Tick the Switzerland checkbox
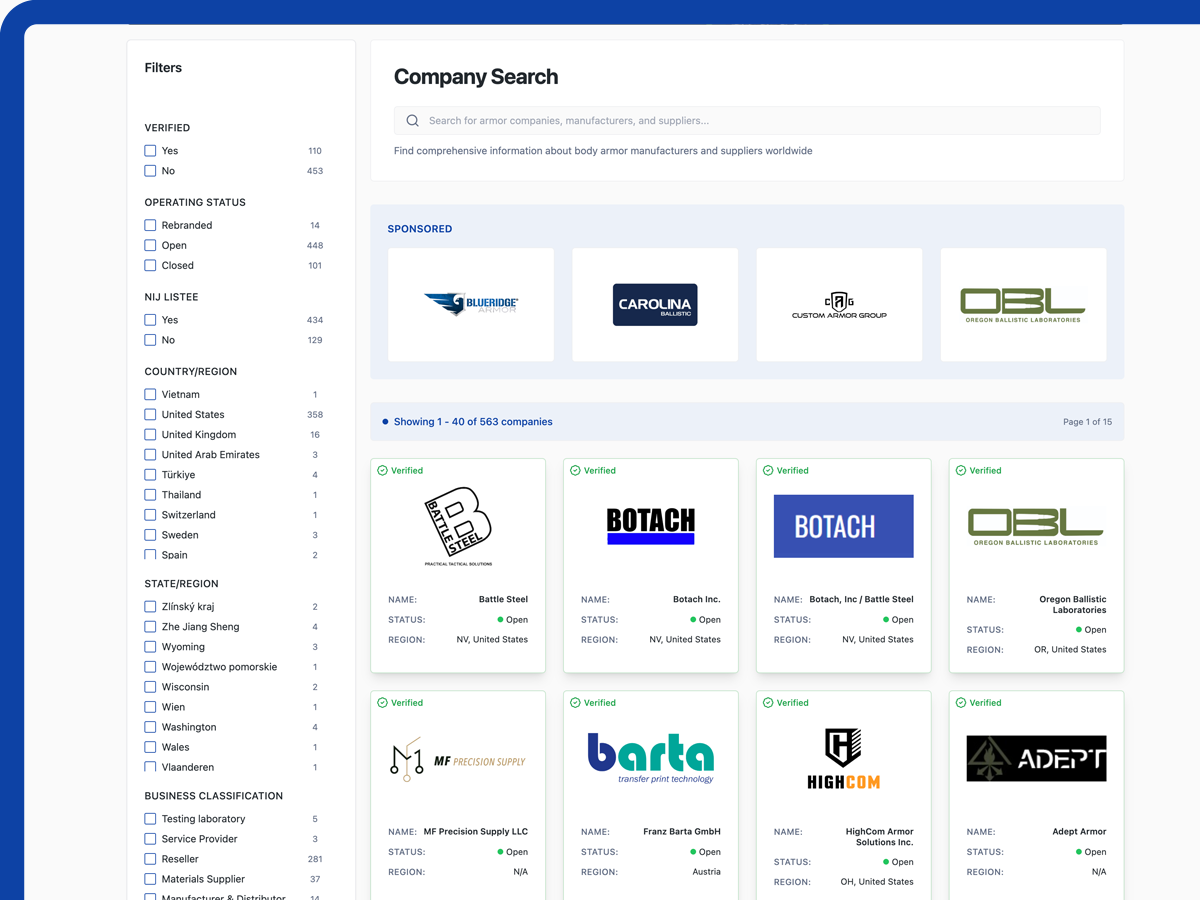1200x900 pixels. pos(150,514)
